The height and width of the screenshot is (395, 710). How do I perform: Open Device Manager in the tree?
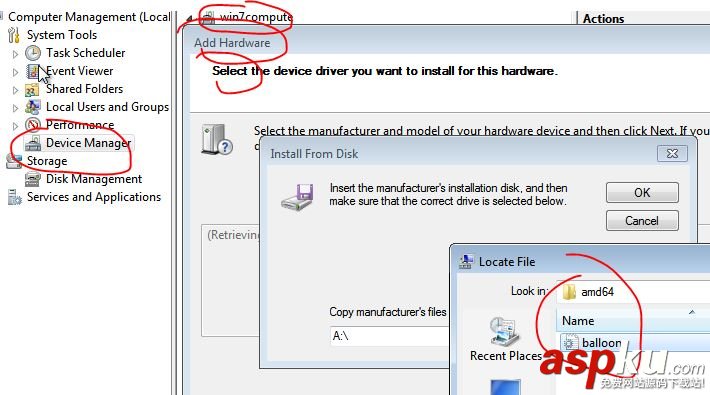point(88,143)
